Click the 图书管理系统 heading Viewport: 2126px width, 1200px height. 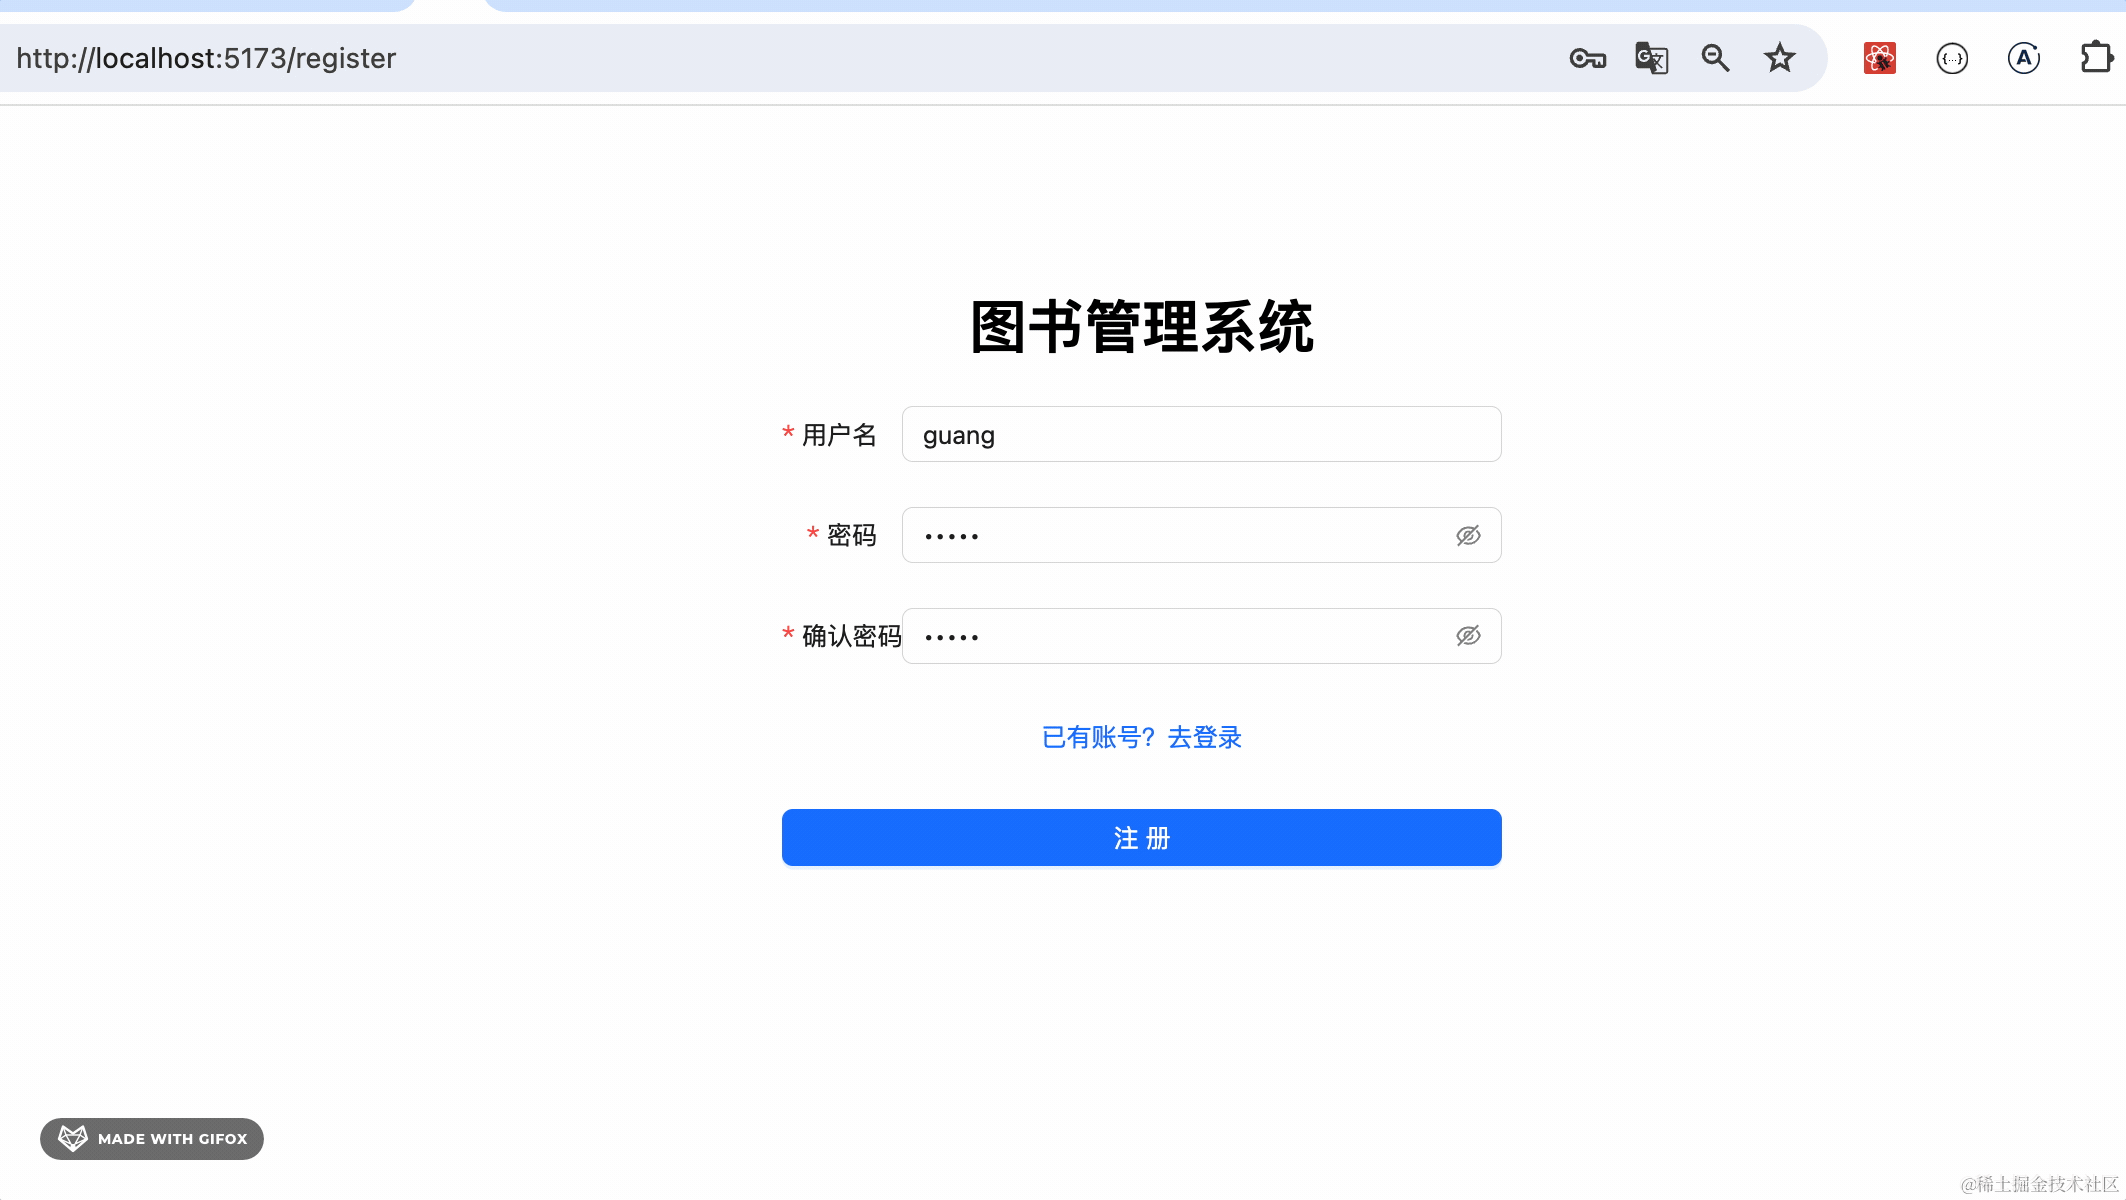click(1141, 327)
